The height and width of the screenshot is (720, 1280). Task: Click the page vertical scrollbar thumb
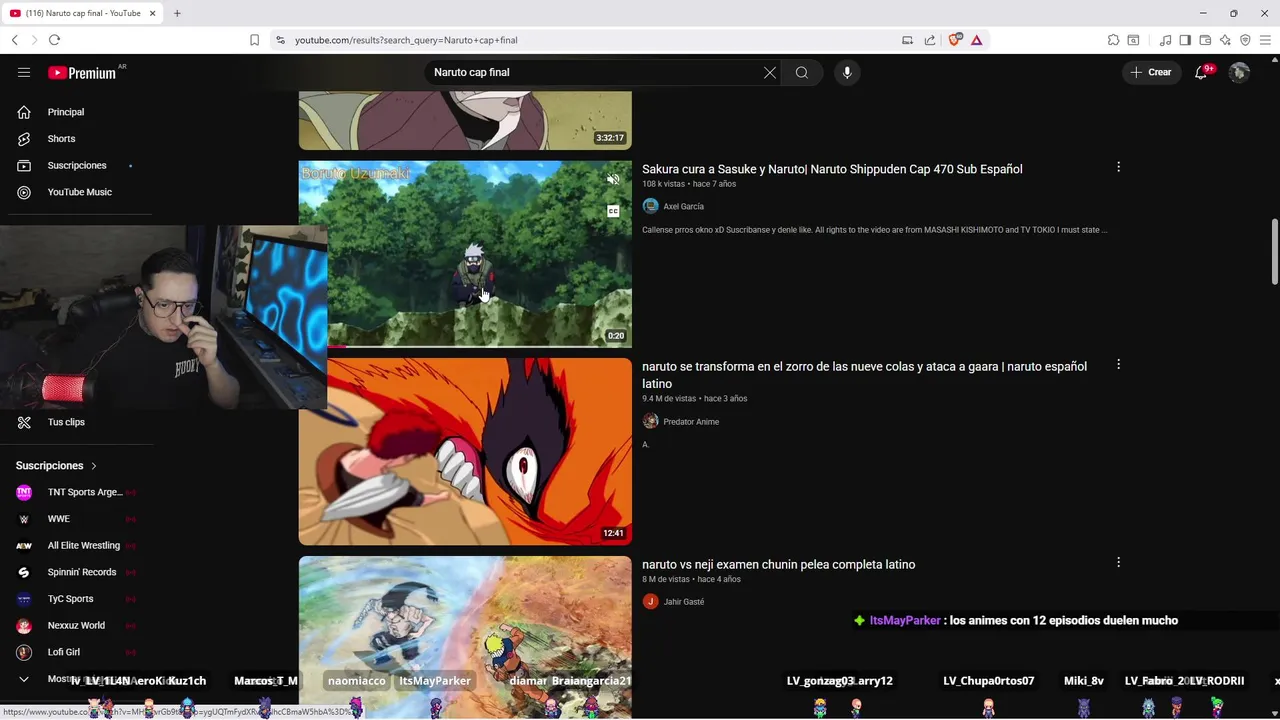coord(1274,251)
